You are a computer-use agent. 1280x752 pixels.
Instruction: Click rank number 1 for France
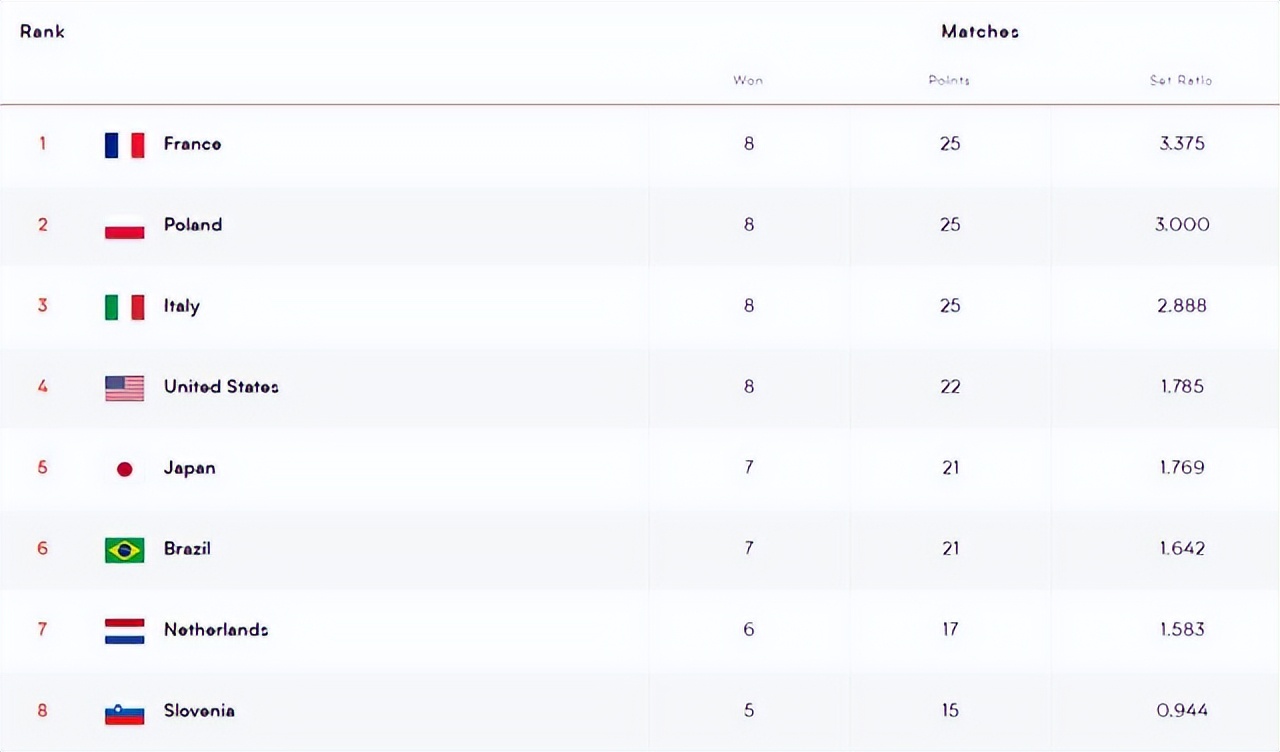tap(42, 144)
